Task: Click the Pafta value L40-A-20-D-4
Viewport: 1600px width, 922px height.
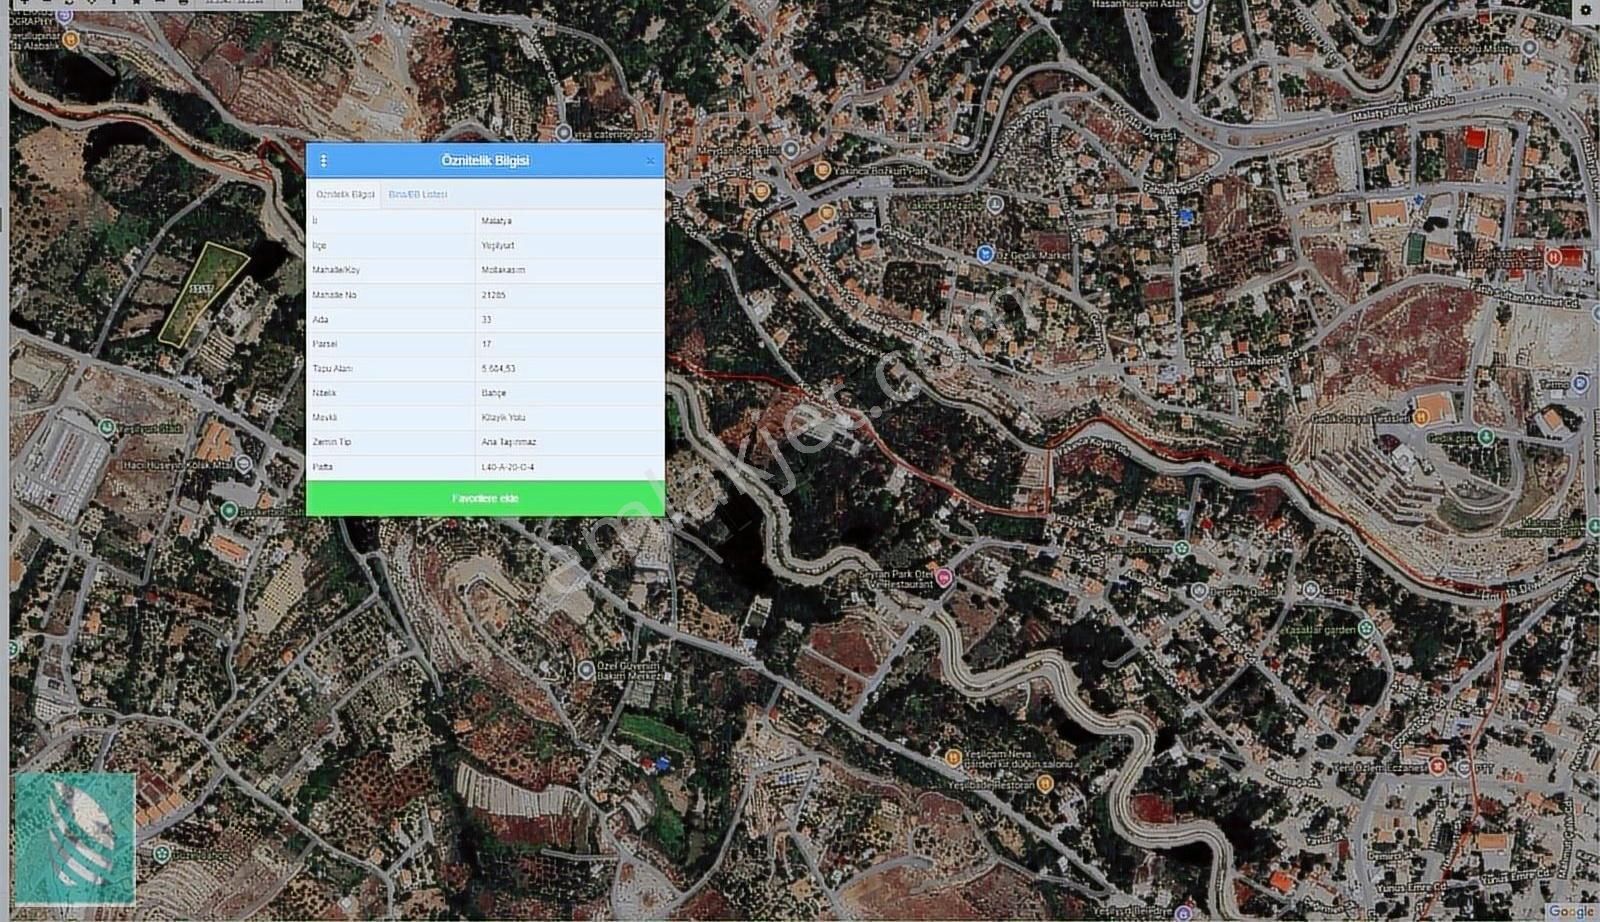Action: [508, 467]
